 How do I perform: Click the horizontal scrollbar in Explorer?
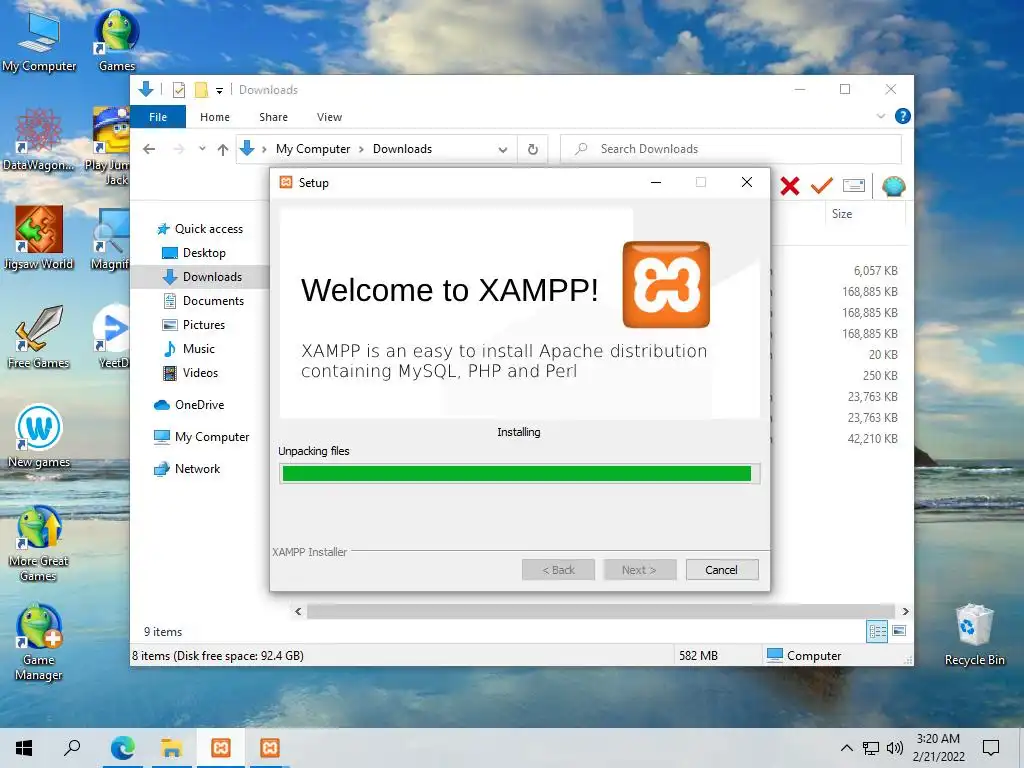coord(601,611)
